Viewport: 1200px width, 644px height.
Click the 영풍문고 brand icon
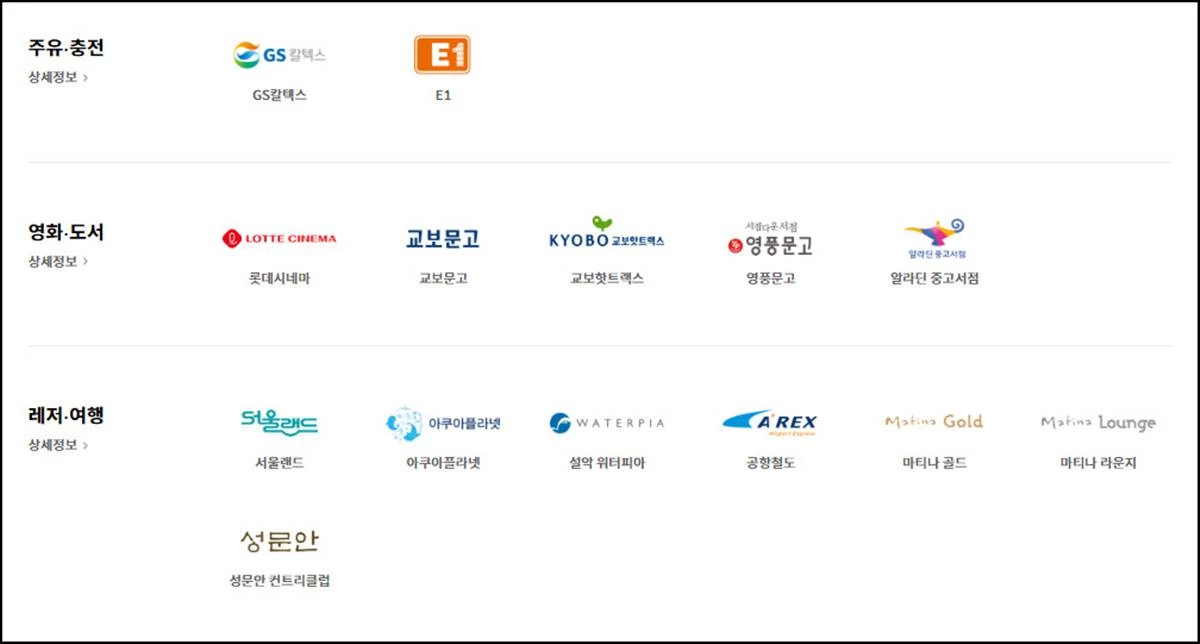[x=768, y=237]
